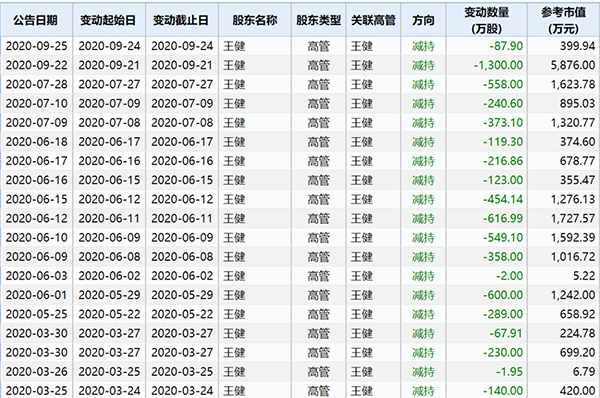The width and height of the screenshot is (600, 398).
Task: Select announcement date 2020-05-25
Action: click(x=36, y=314)
